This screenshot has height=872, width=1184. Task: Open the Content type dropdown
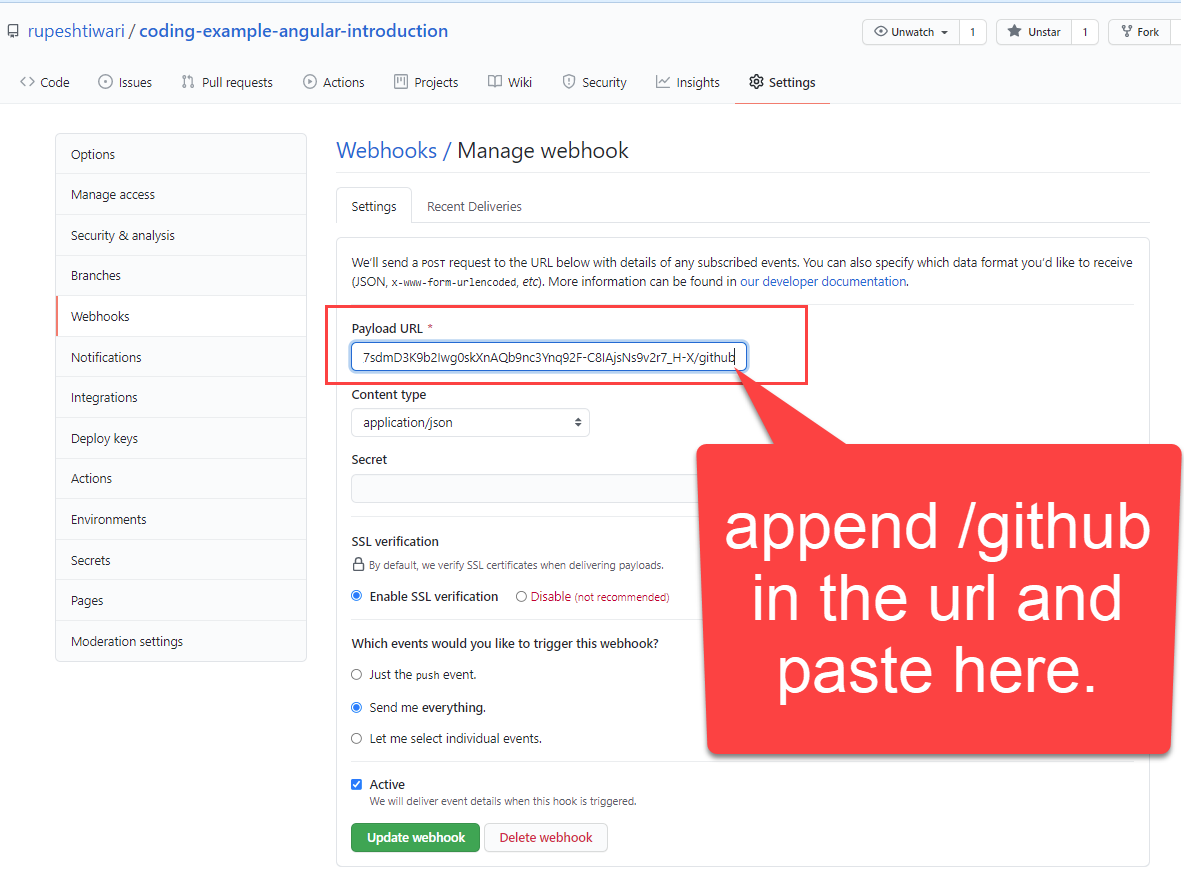470,423
